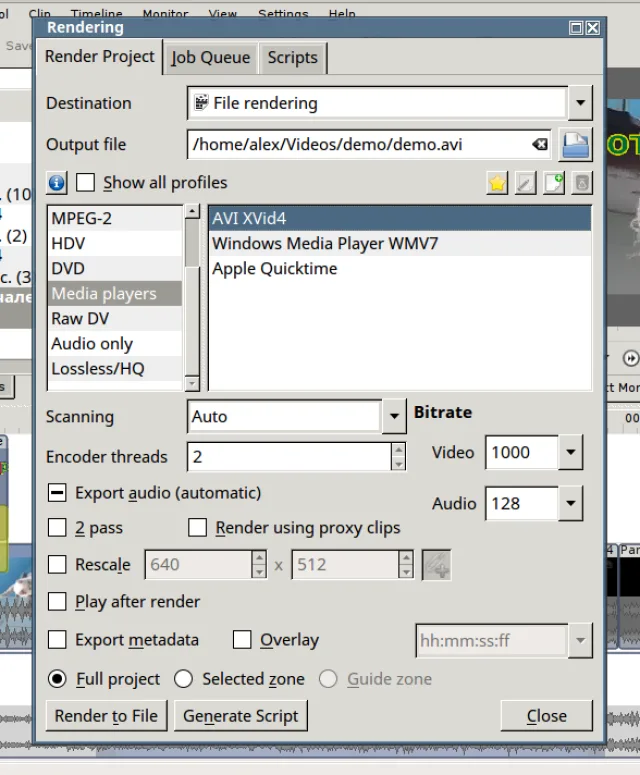Enable the Rescale checkbox
The image size is (640, 775).
57,564
